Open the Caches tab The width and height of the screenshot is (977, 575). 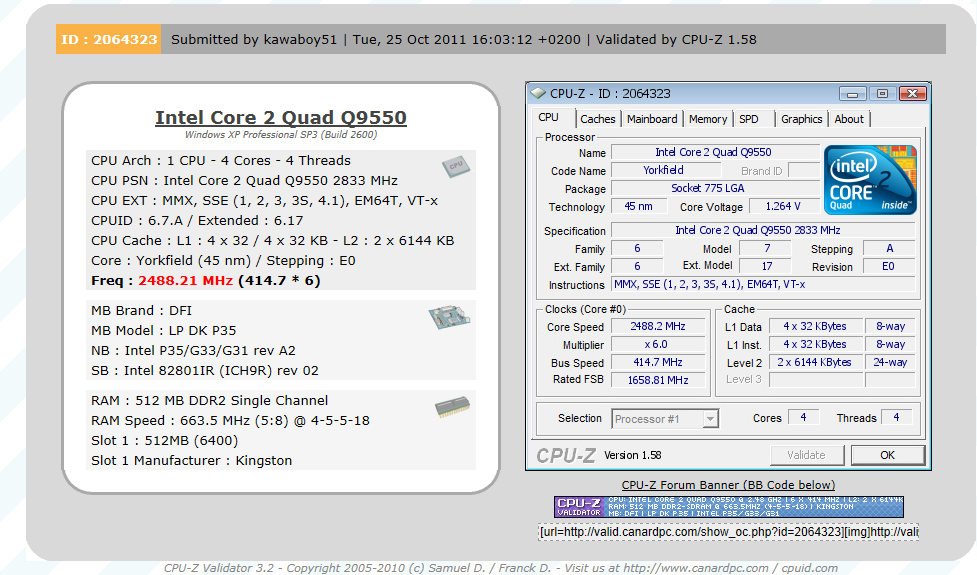(x=598, y=119)
